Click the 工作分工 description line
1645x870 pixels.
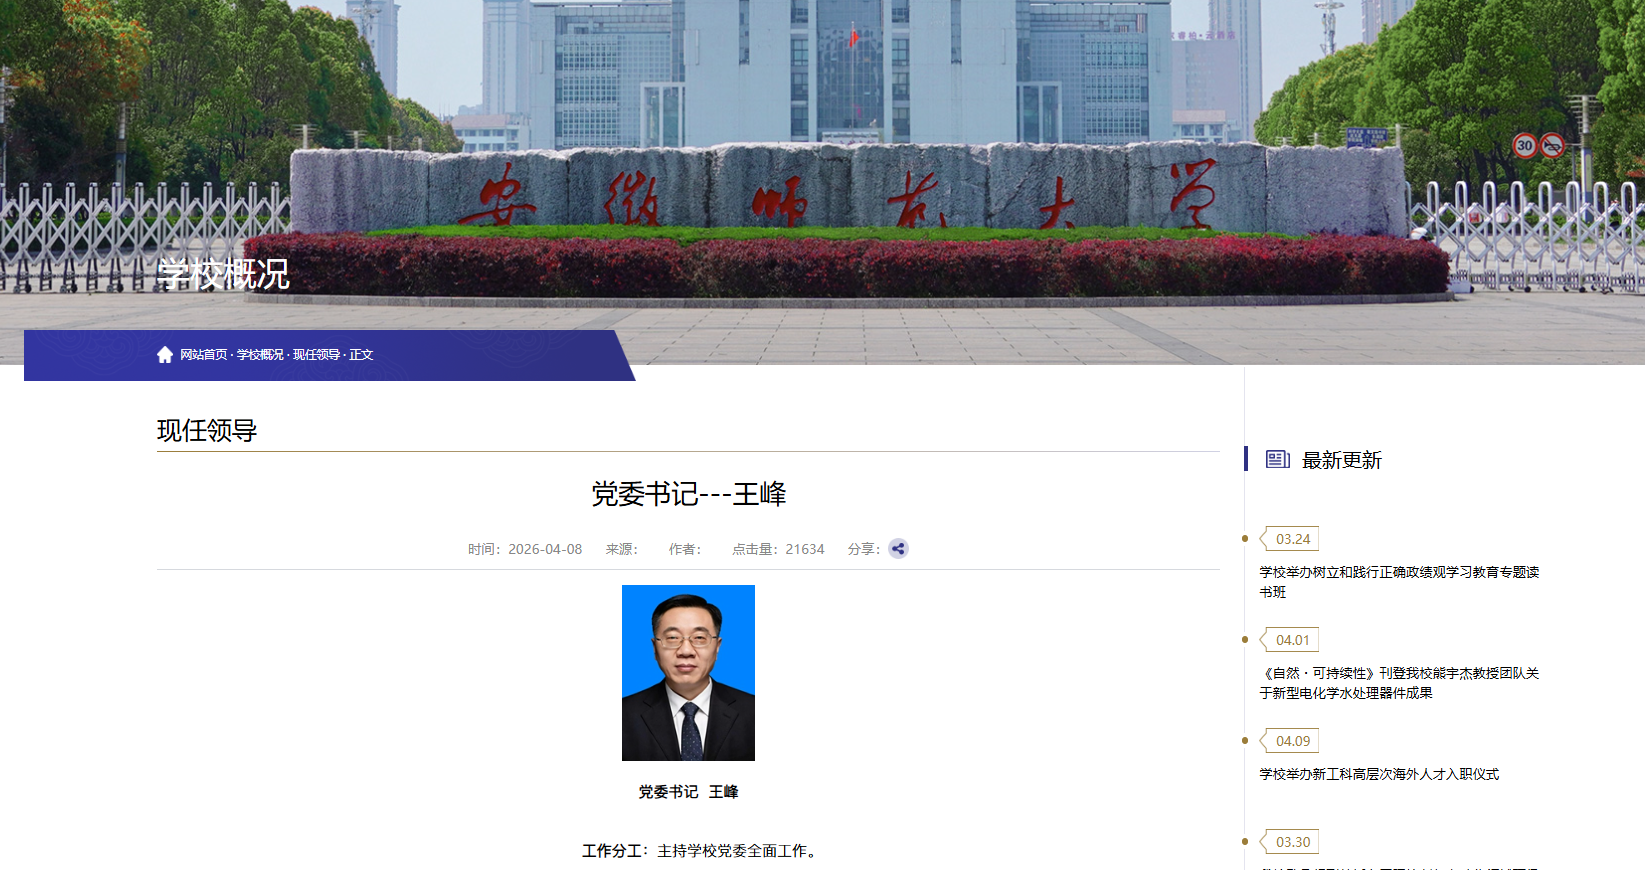701,851
